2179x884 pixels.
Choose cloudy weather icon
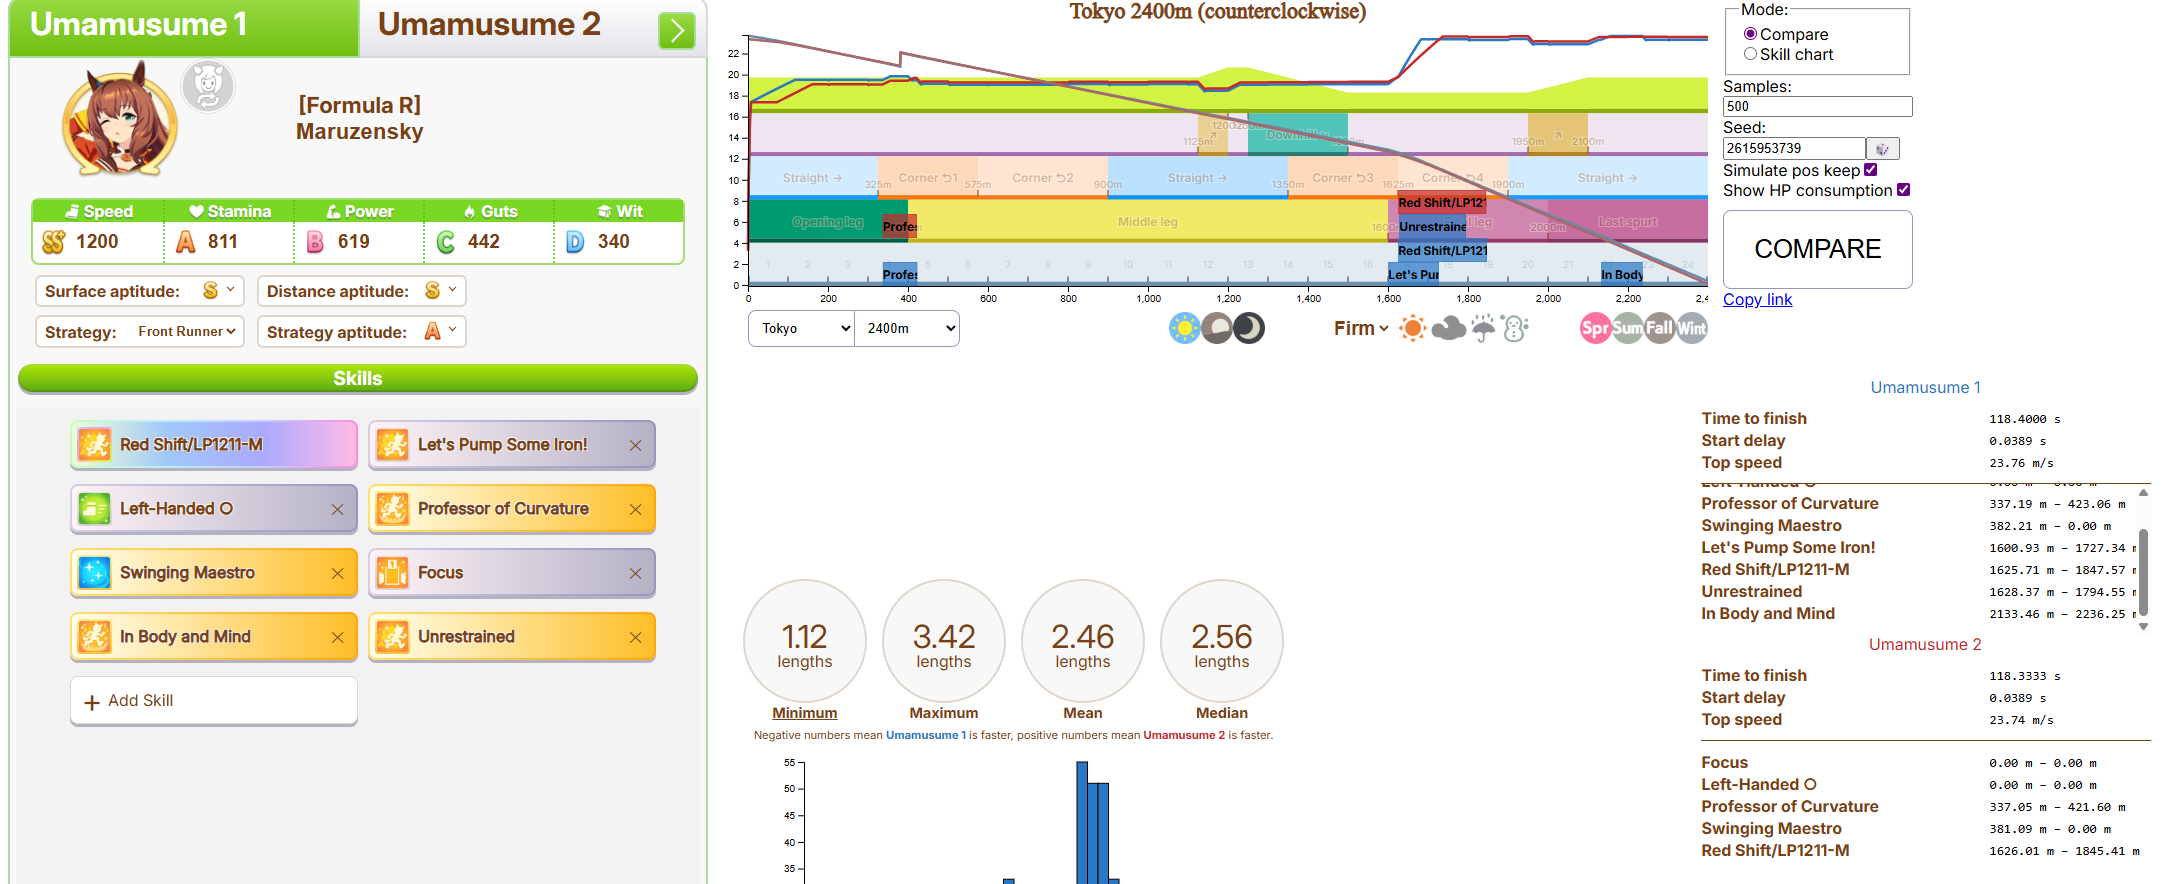point(1448,328)
